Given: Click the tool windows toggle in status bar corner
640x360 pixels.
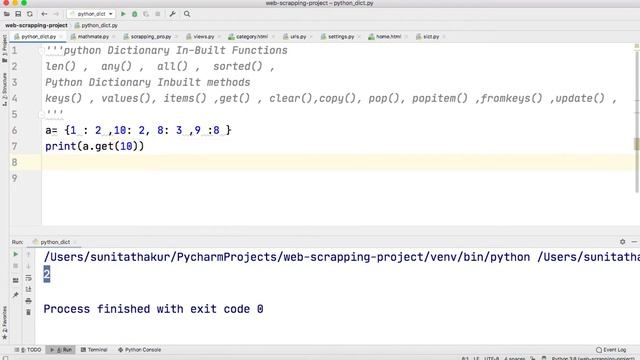Looking at the screenshot, I should (5, 358).
